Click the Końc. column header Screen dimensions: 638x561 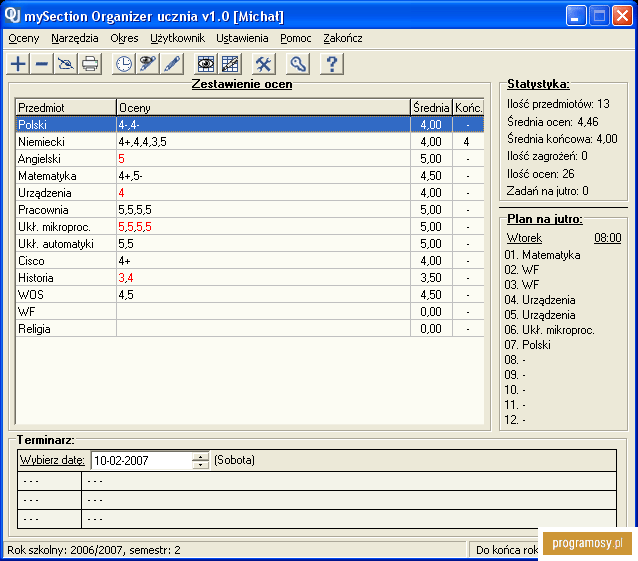tap(468, 107)
